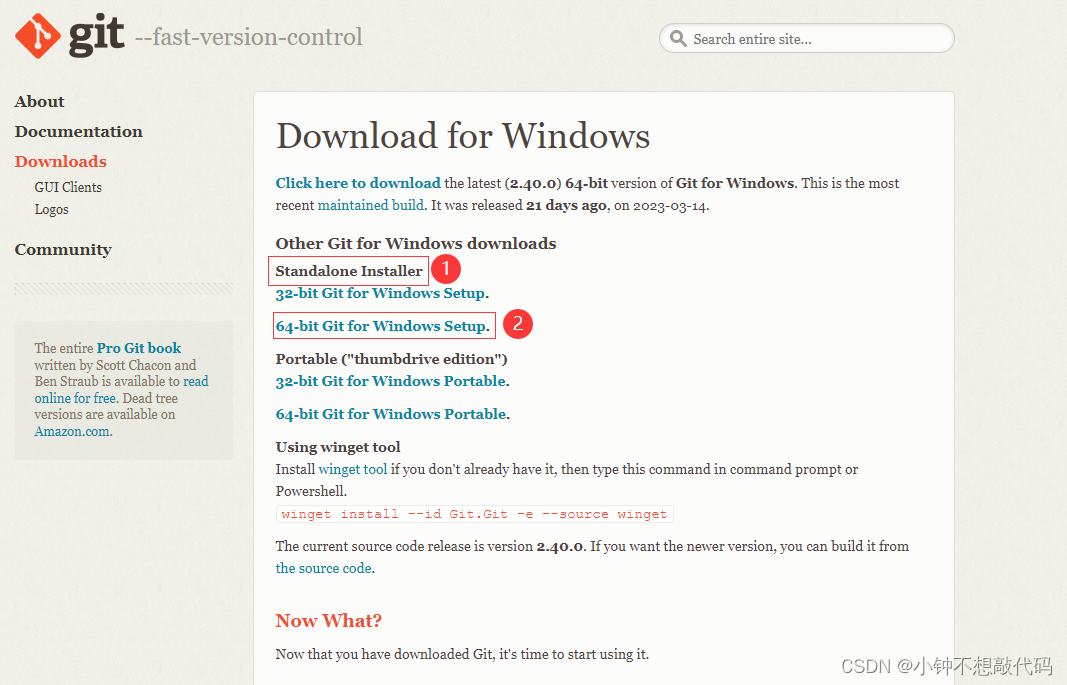Click the 'Download for Windows' heading
Screen dimensions: 1067x685
point(463,135)
